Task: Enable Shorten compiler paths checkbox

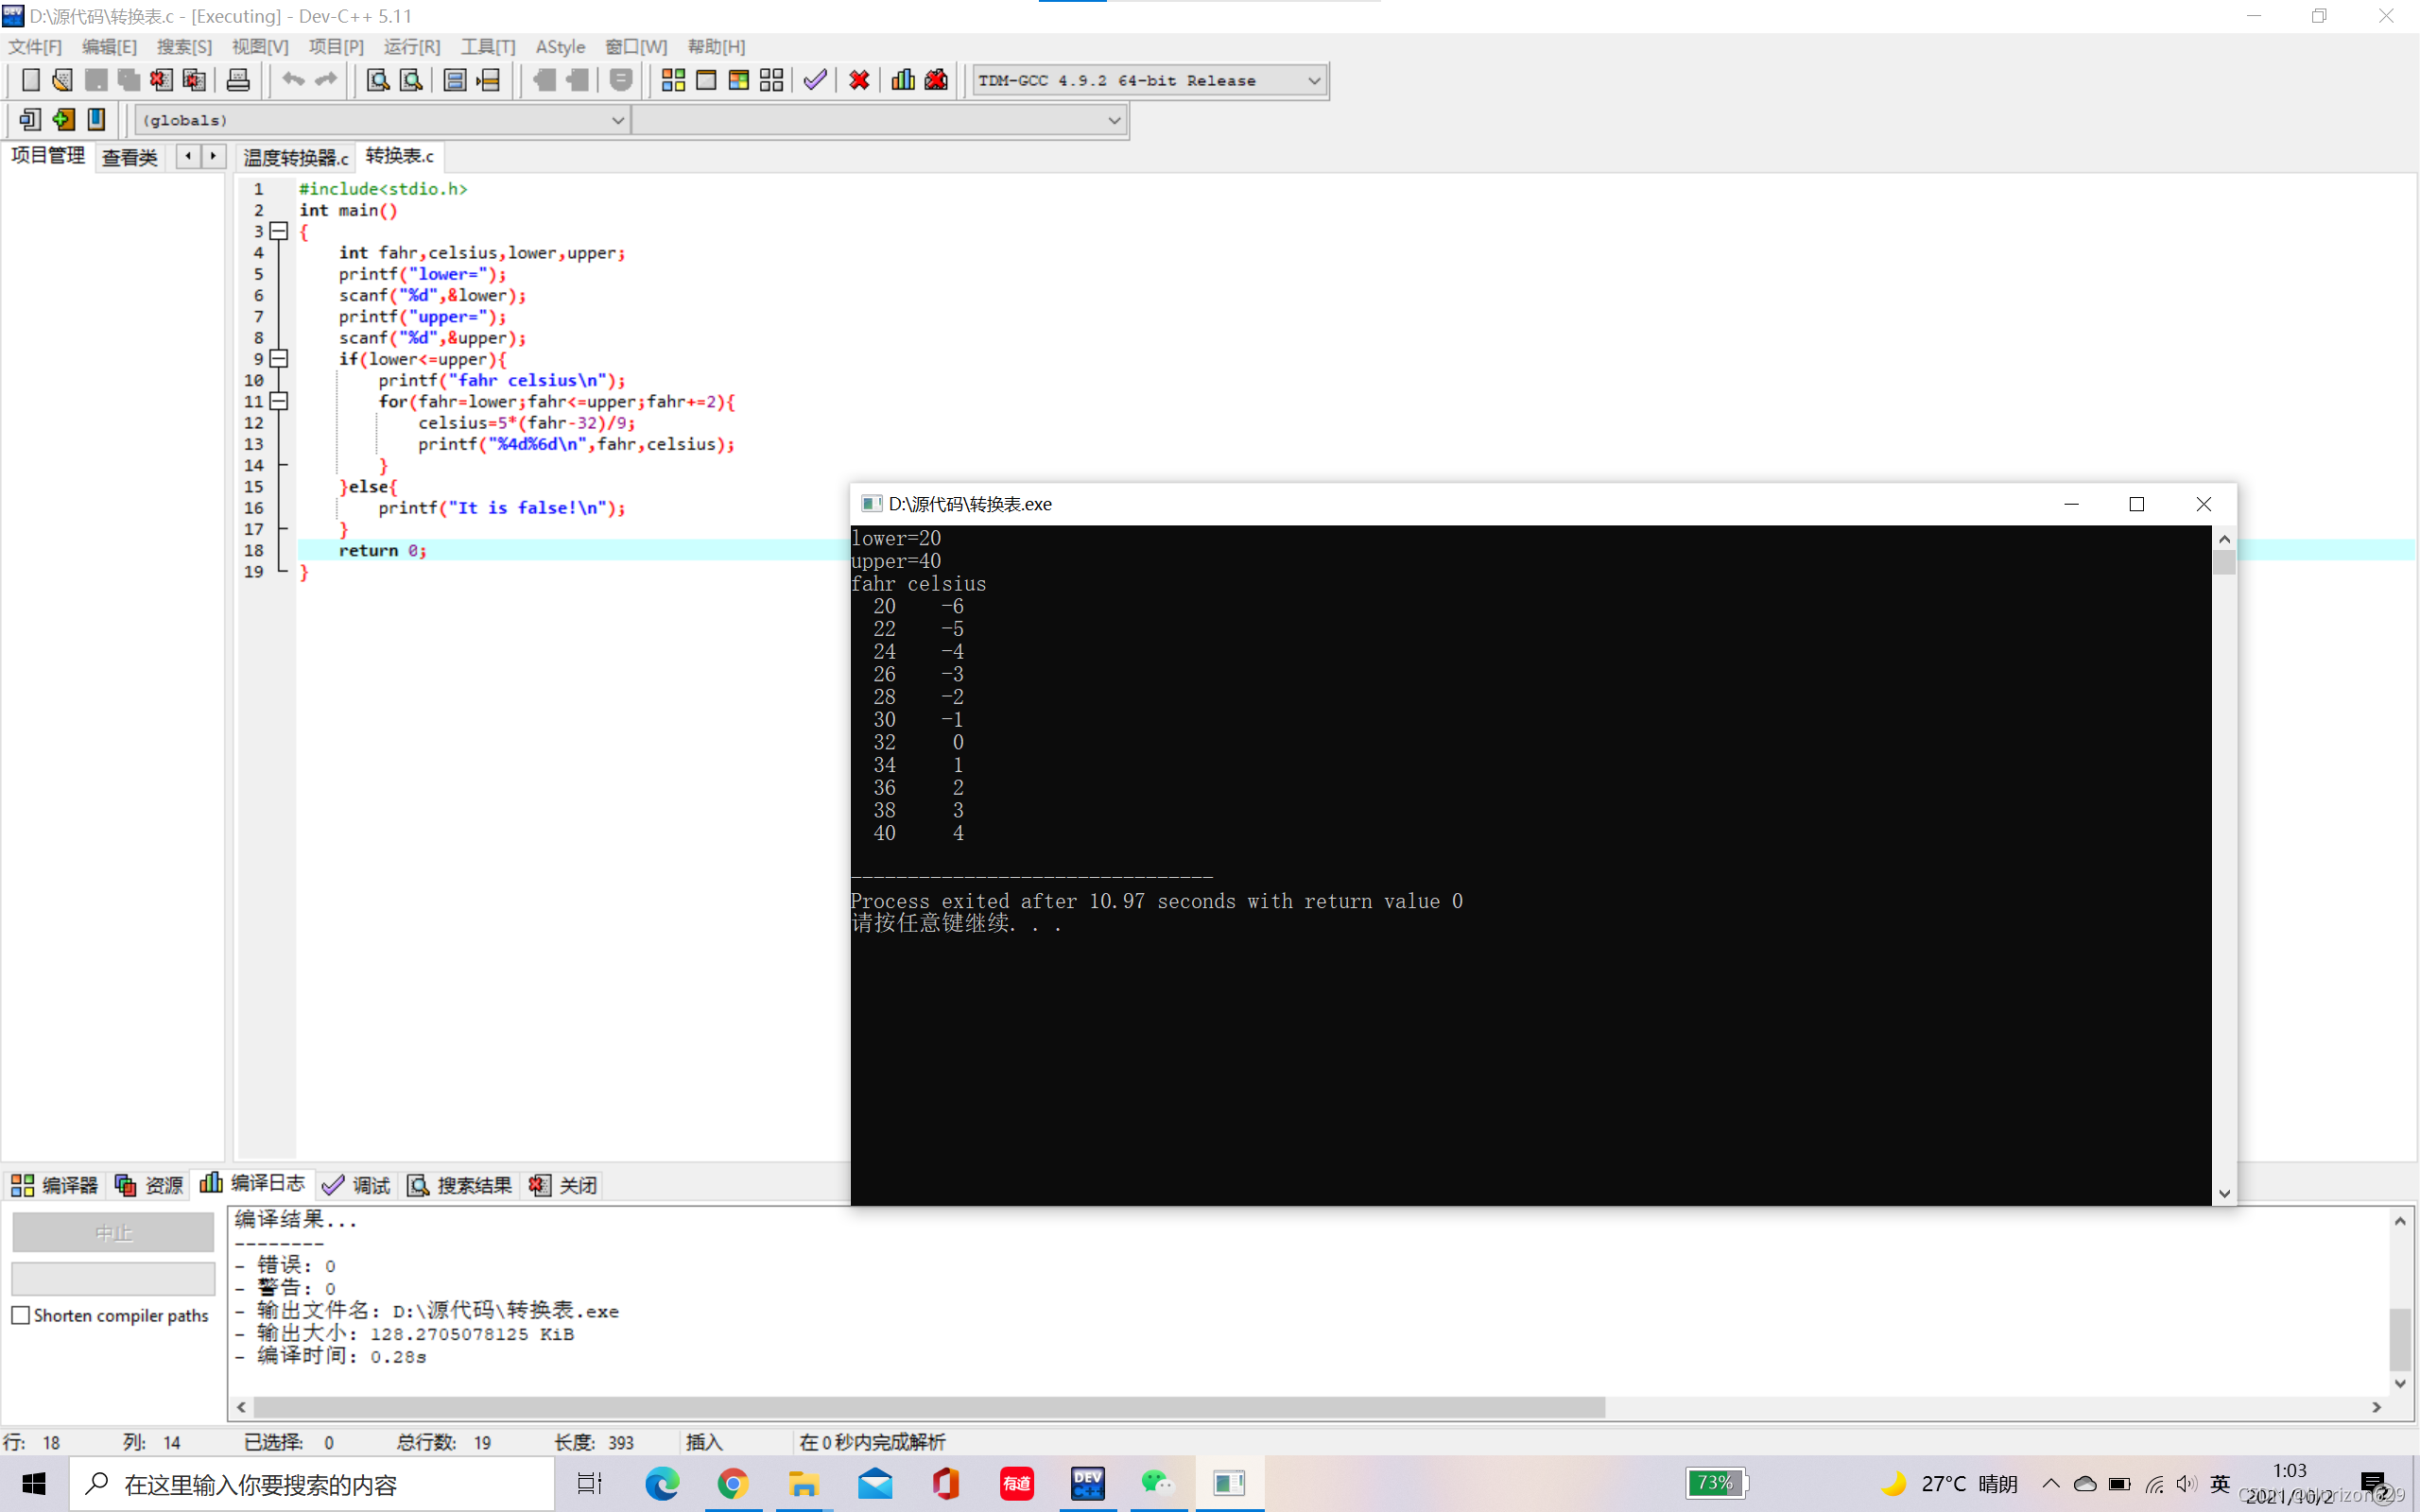Action: coord(21,1315)
